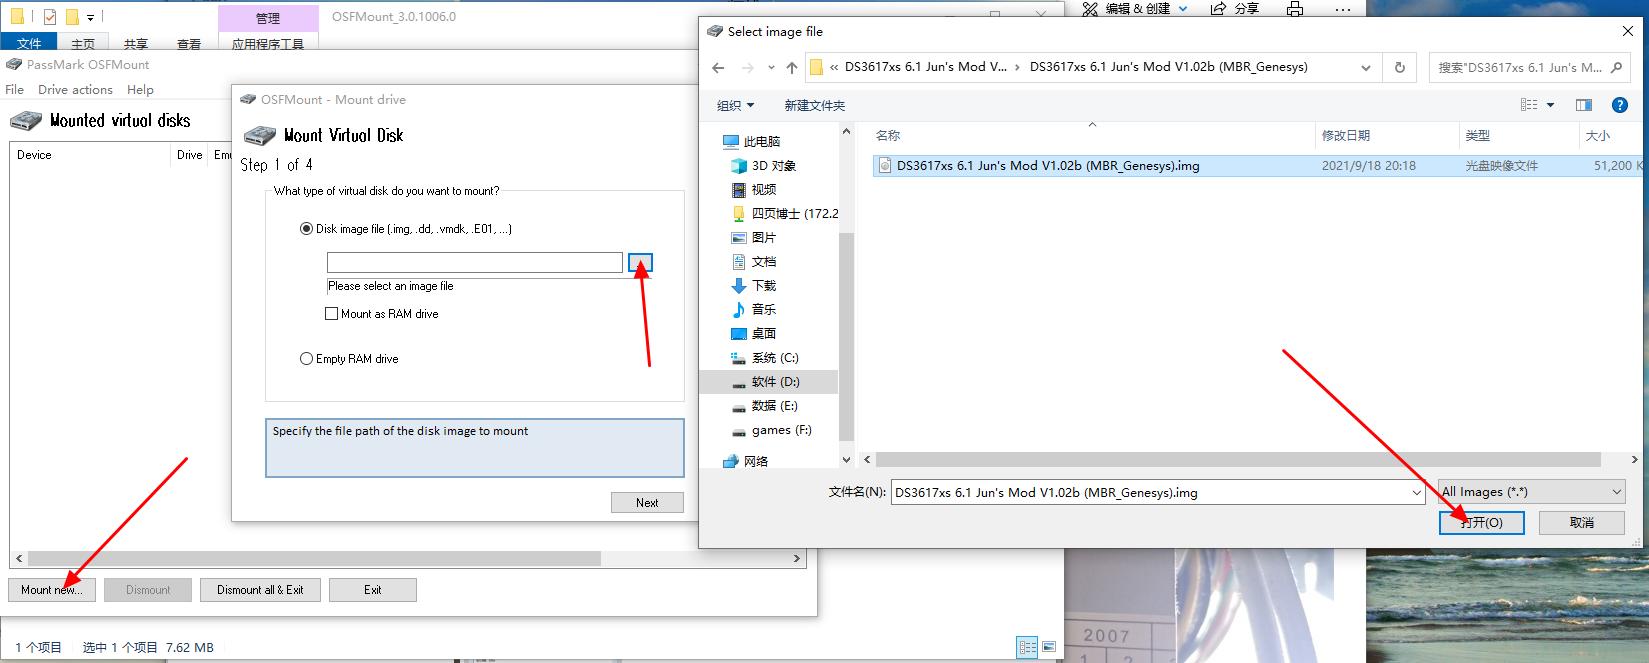Click the browse button beside the image path field

click(x=640, y=262)
